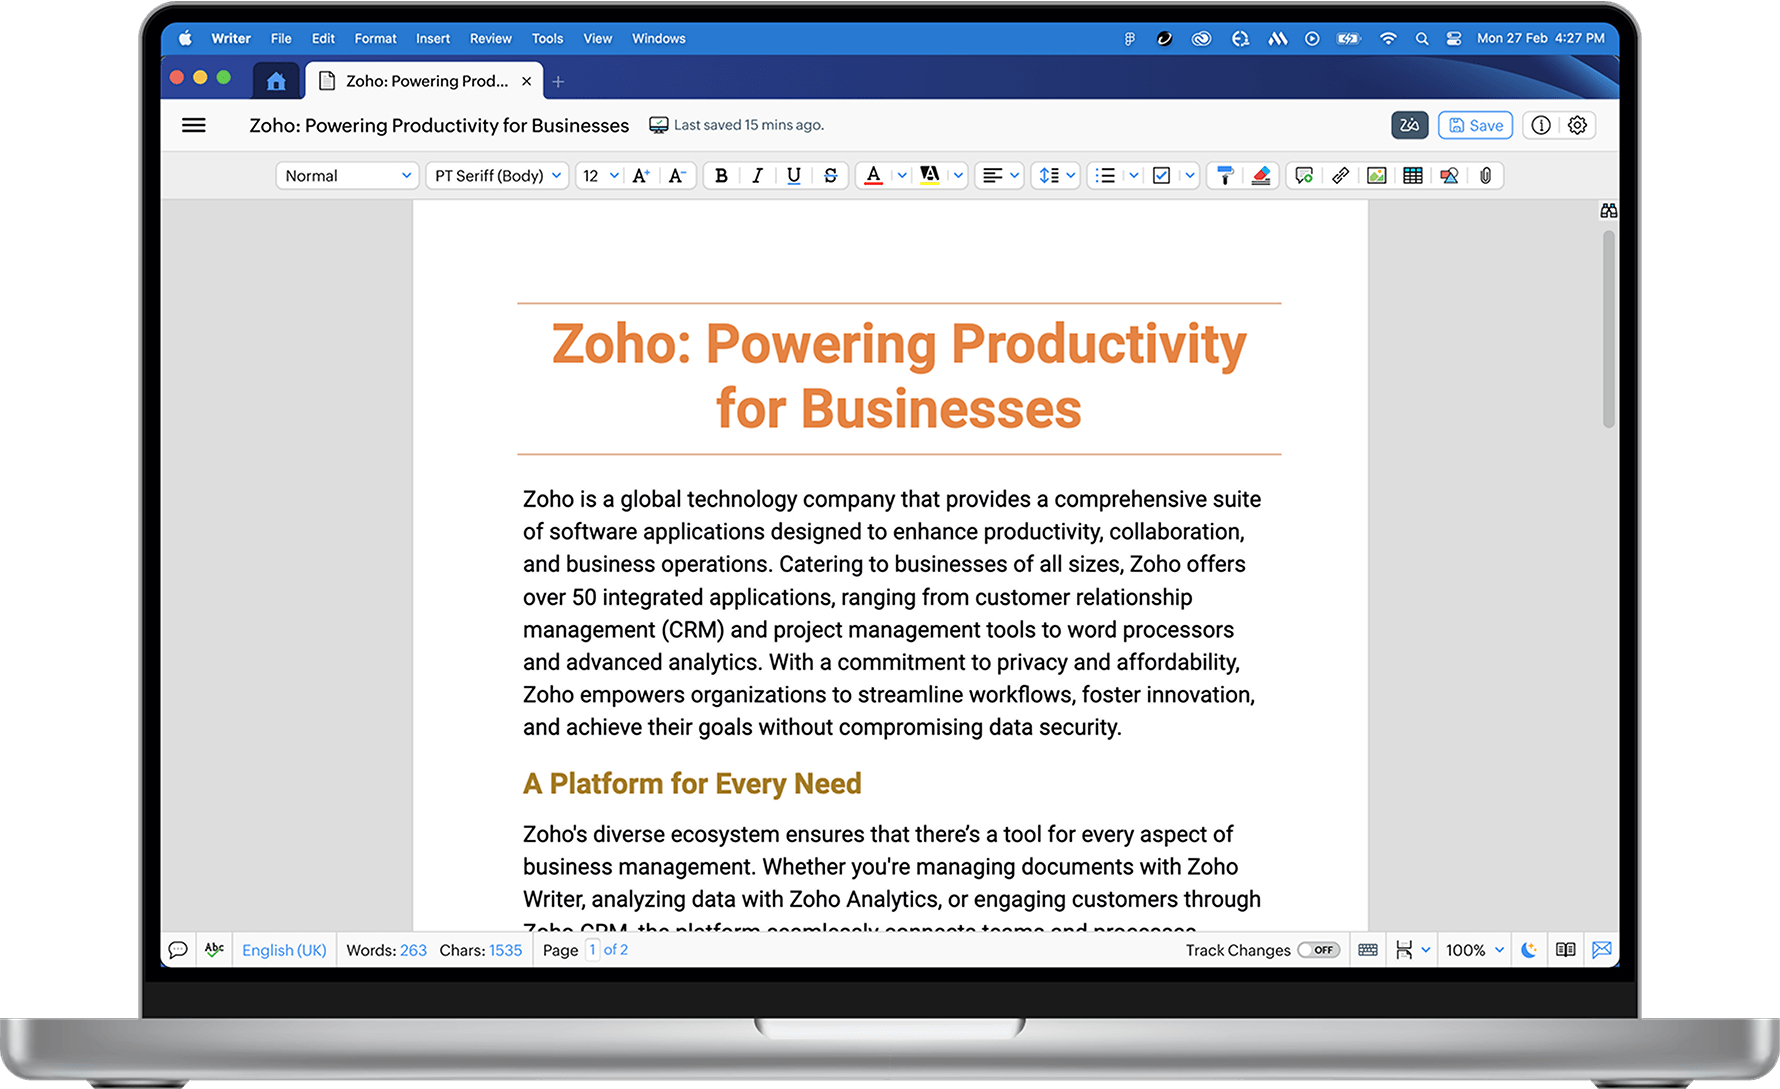
Task: Turn on Track Changes
Action: pos(1318,950)
